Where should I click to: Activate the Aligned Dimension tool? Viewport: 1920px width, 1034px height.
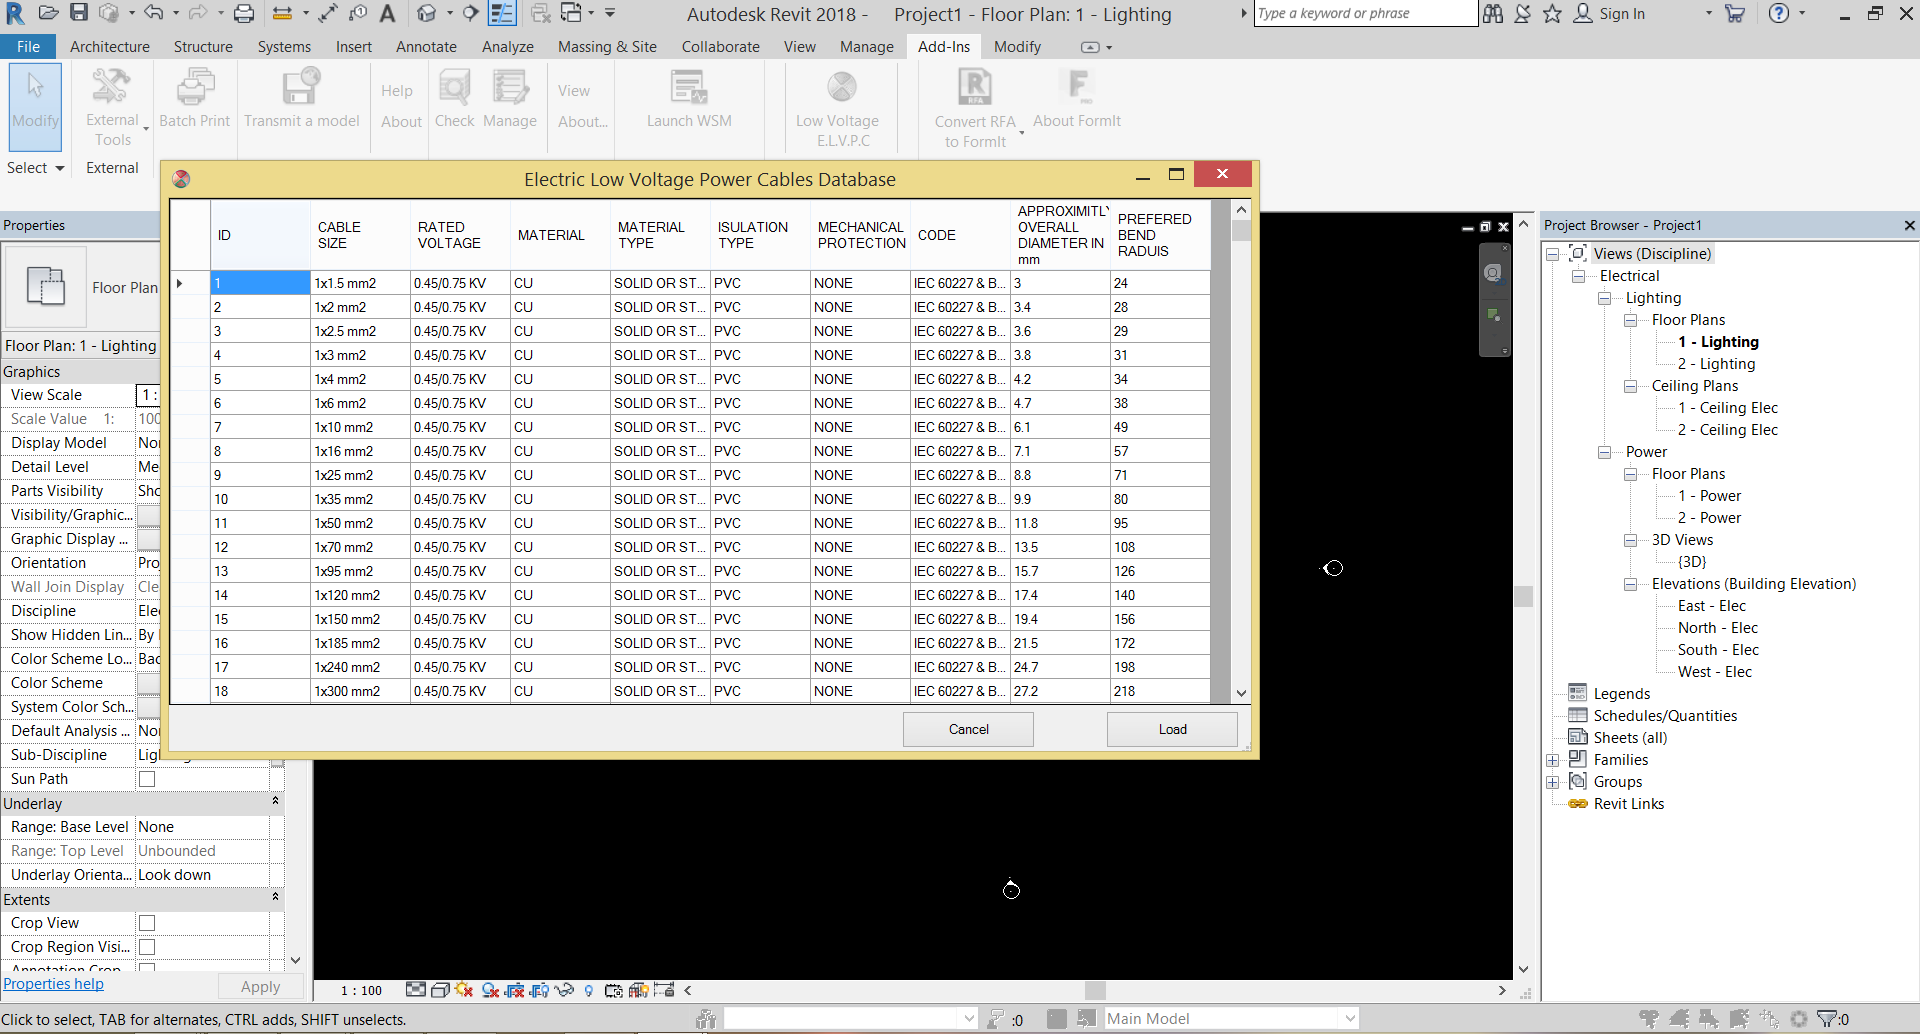click(328, 14)
